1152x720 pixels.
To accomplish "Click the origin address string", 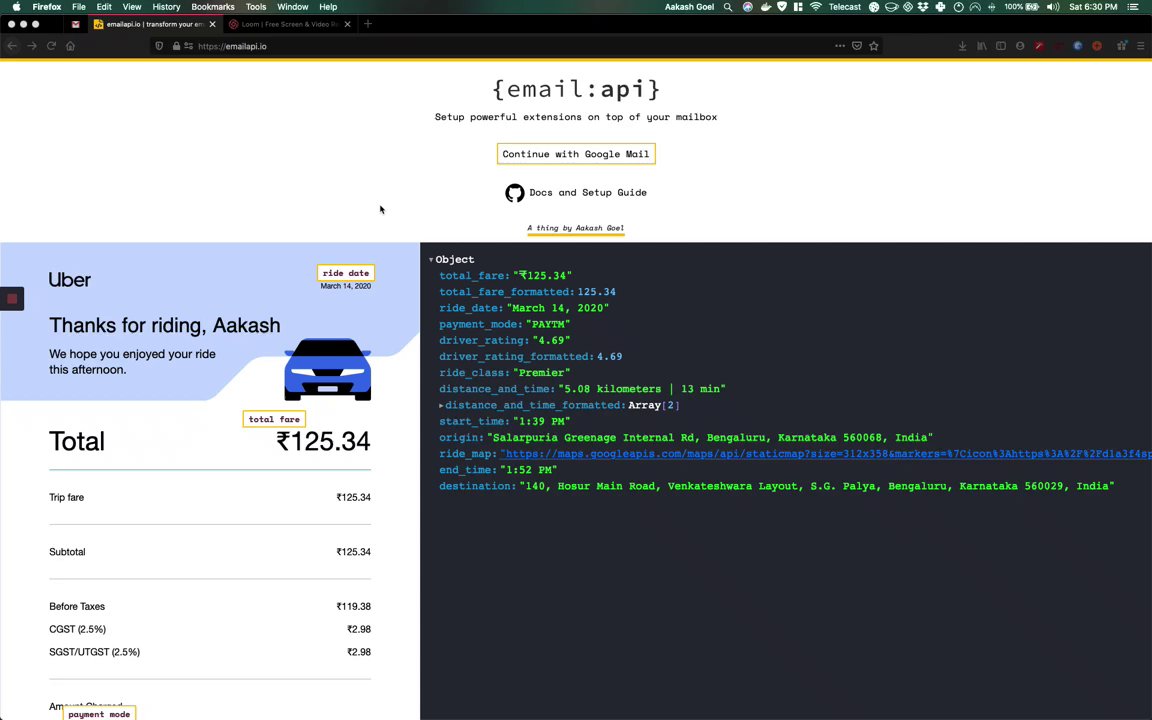I will [x=710, y=438].
